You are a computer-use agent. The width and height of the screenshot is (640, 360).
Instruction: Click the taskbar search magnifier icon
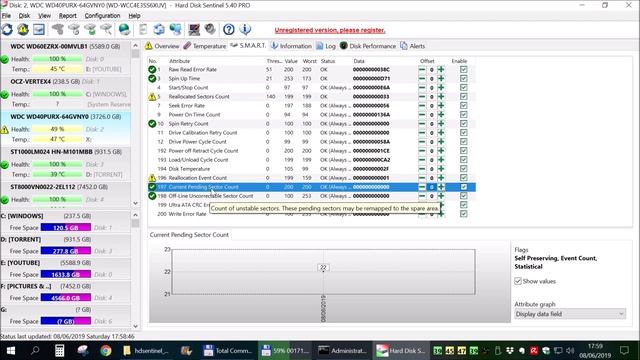[36, 351]
